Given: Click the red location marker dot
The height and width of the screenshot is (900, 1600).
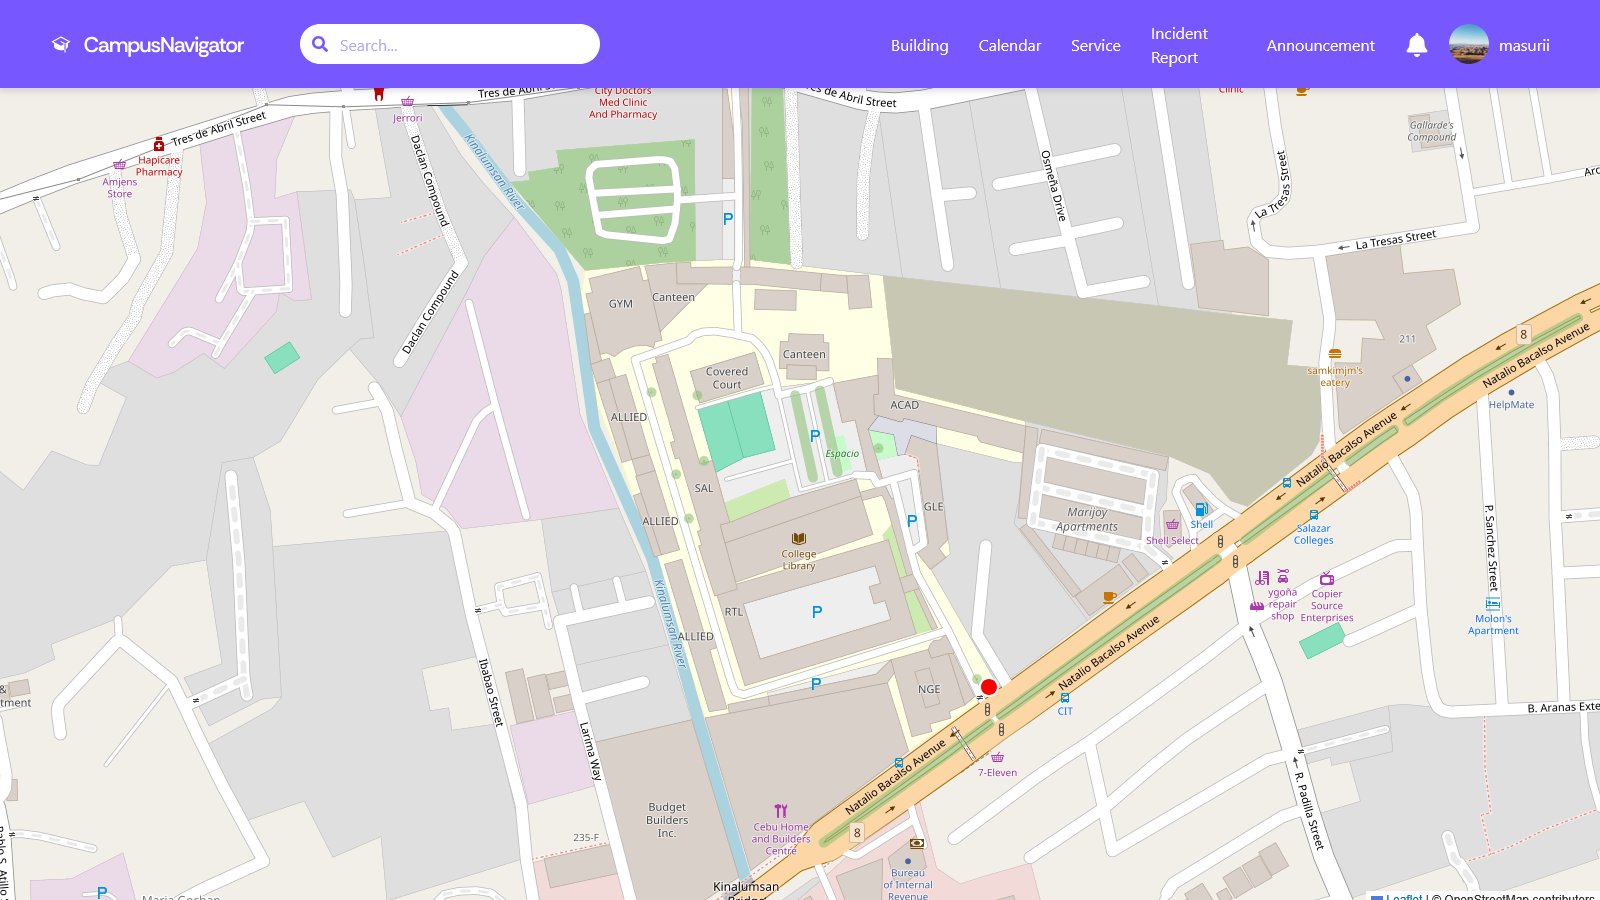Looking at the screenshot, I should point(989,687).
